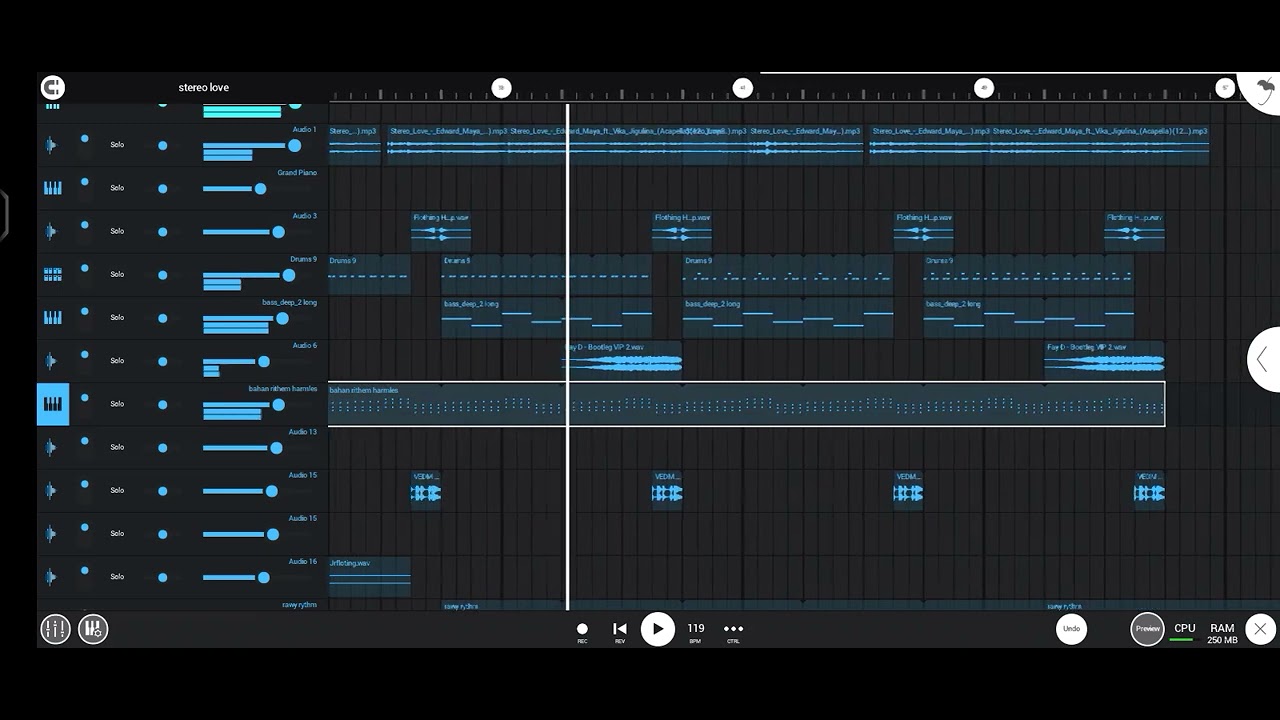
Task: Solo the Grand Piano track
Action: click(117, 188)
